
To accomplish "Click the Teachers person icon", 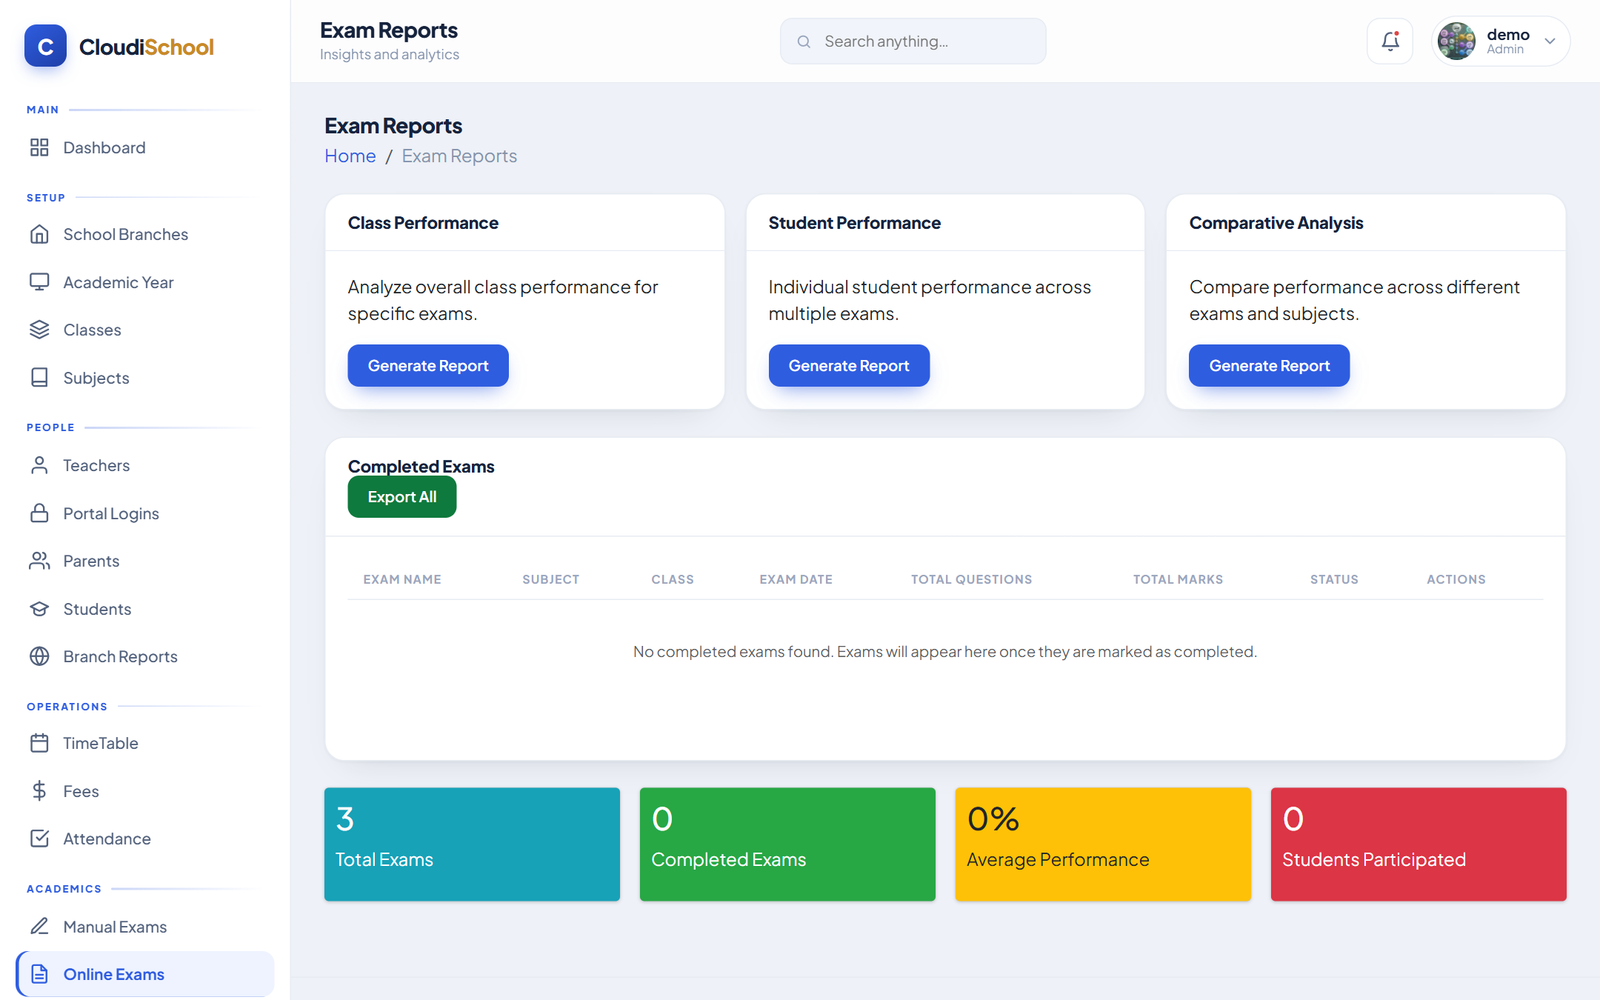I will [x=39, y=465].
